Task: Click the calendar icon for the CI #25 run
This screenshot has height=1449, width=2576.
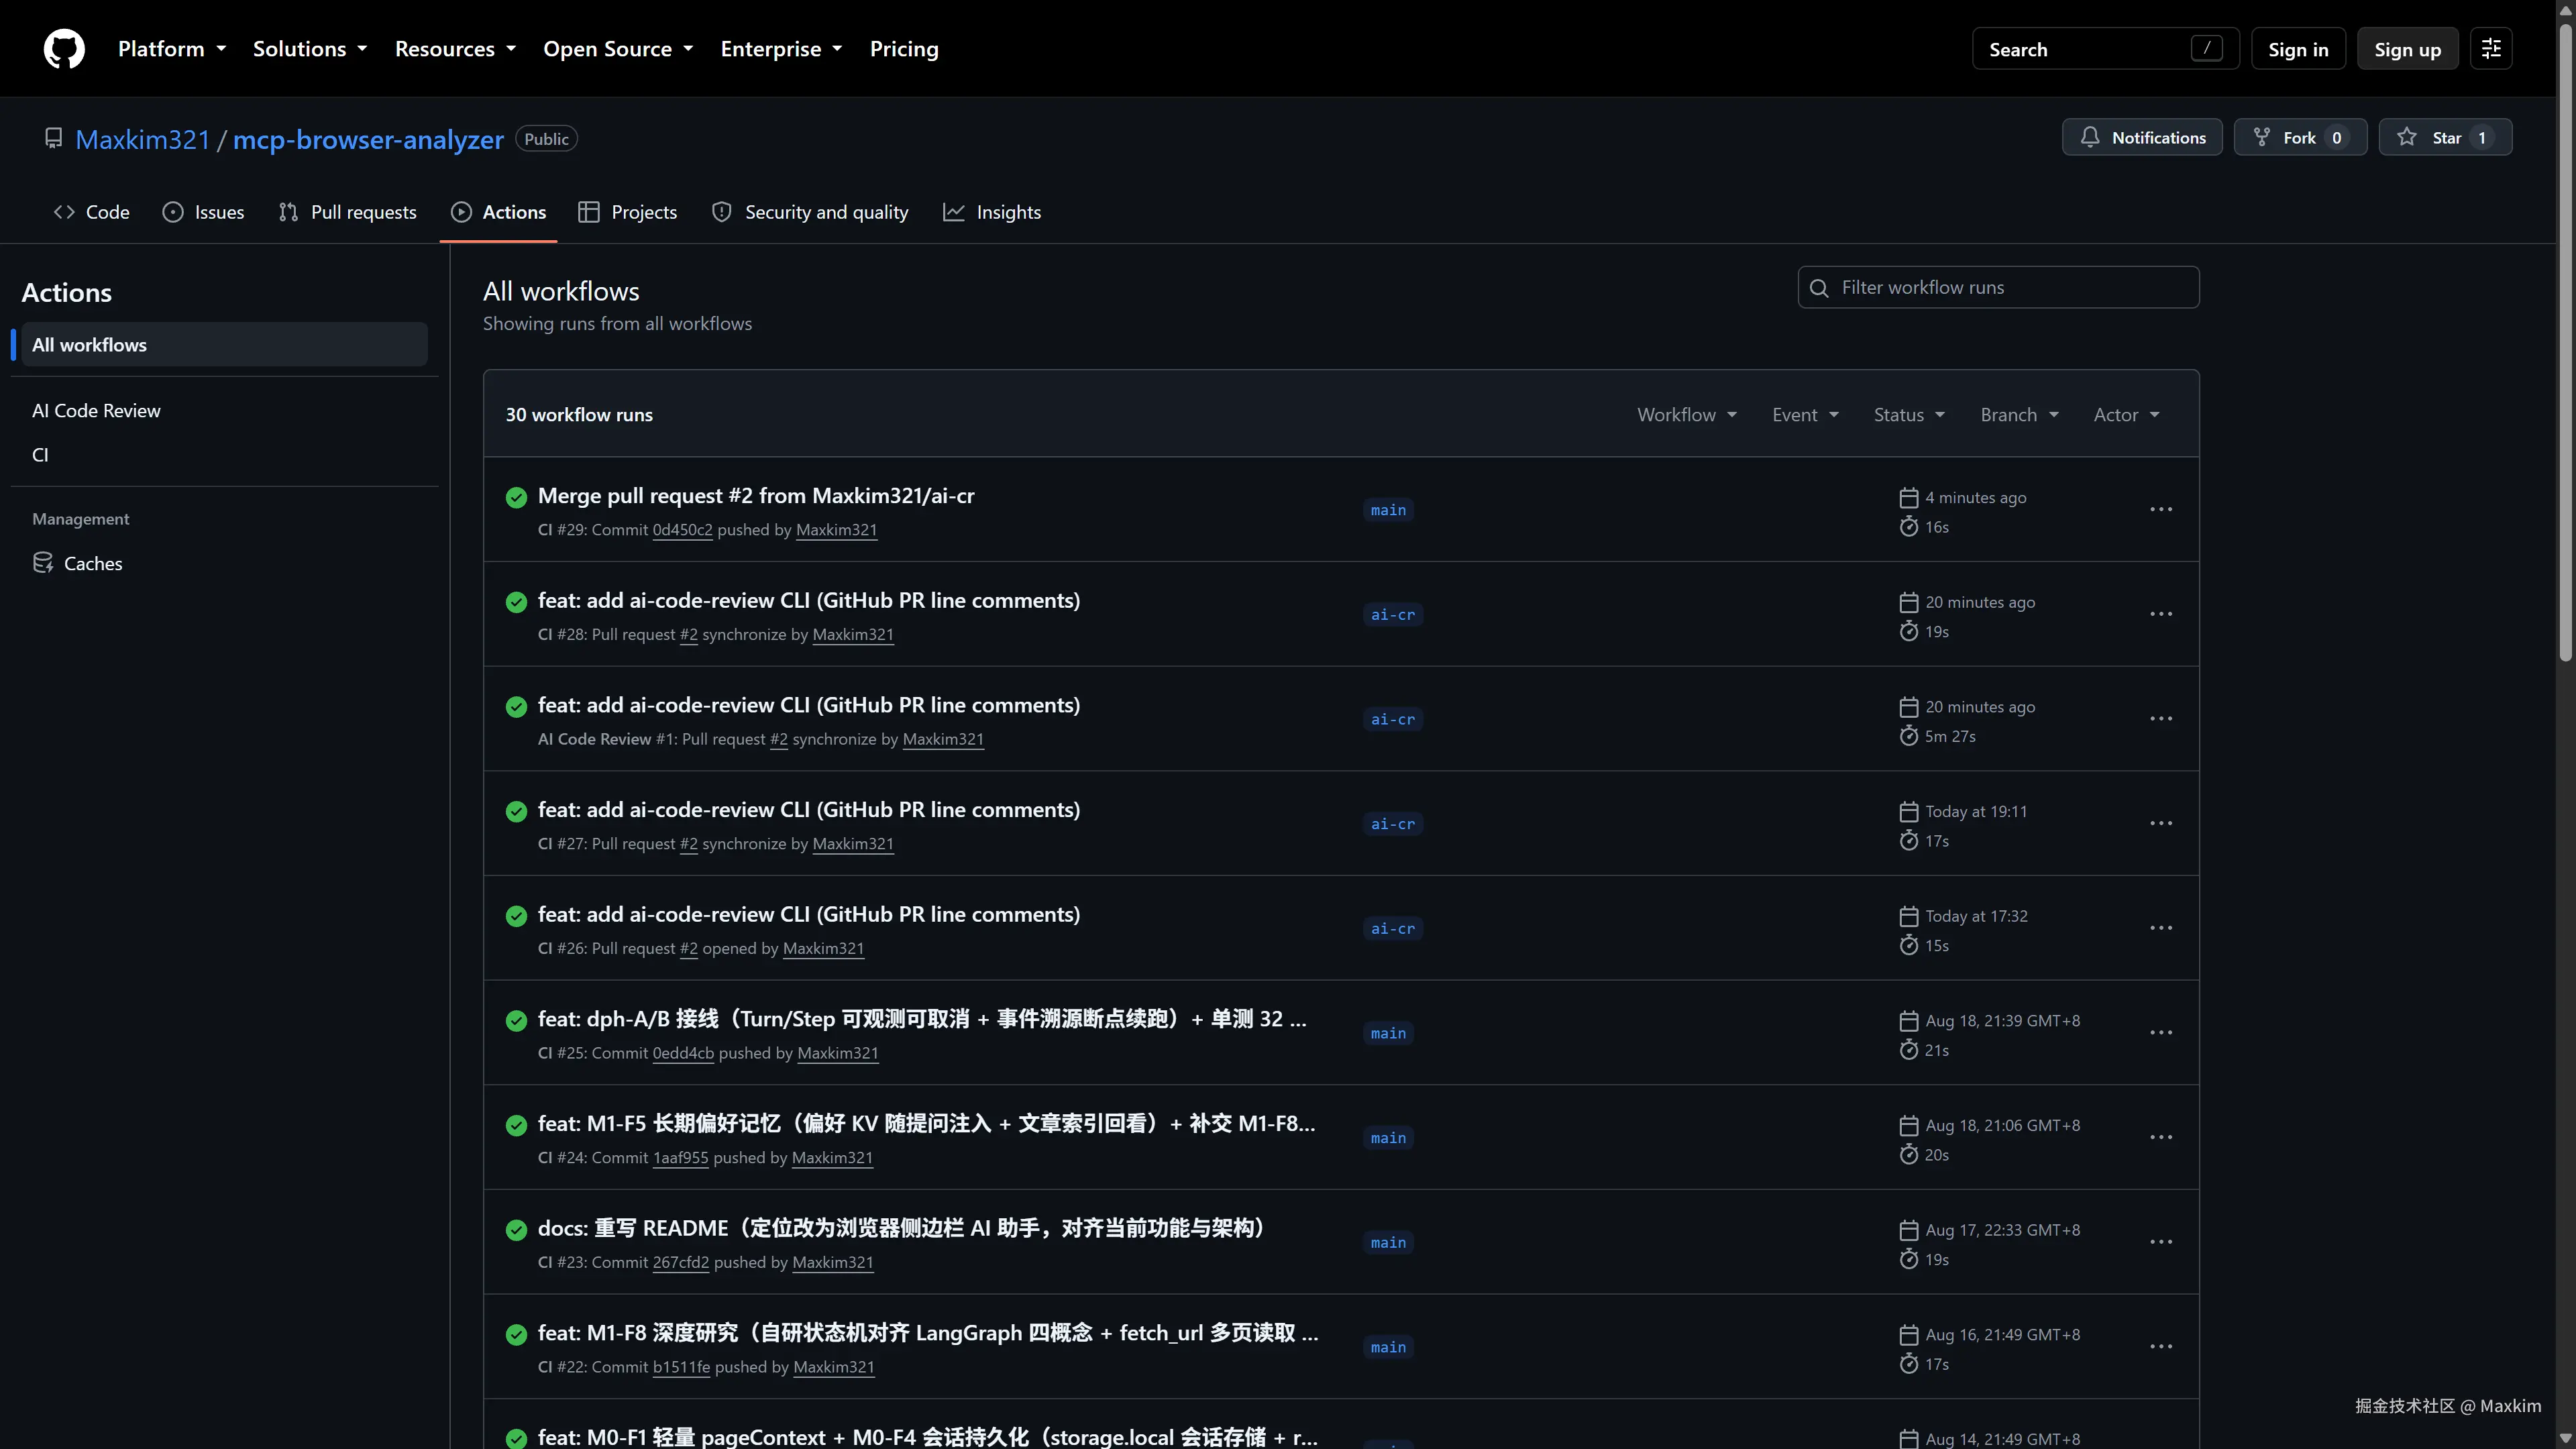Action: pos(1908,1021)
